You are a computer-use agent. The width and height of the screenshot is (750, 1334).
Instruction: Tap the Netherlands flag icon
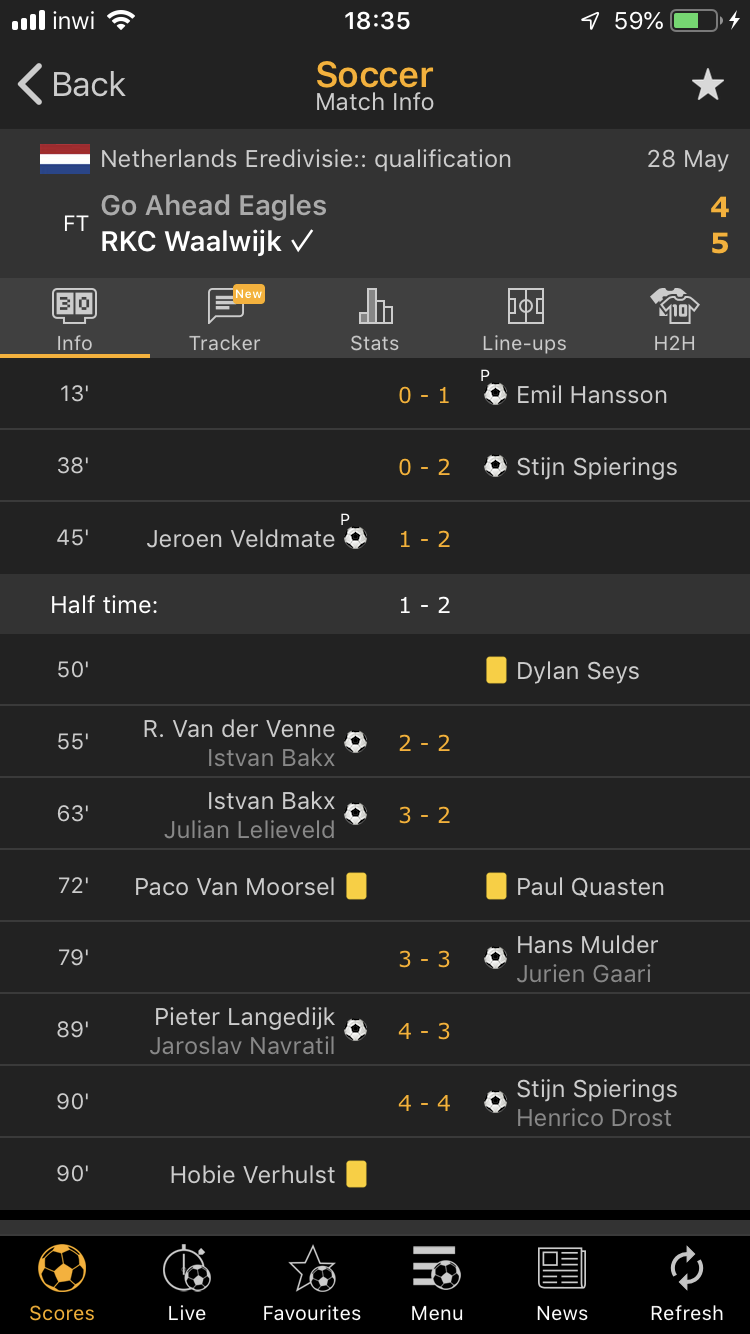point(65,159)
